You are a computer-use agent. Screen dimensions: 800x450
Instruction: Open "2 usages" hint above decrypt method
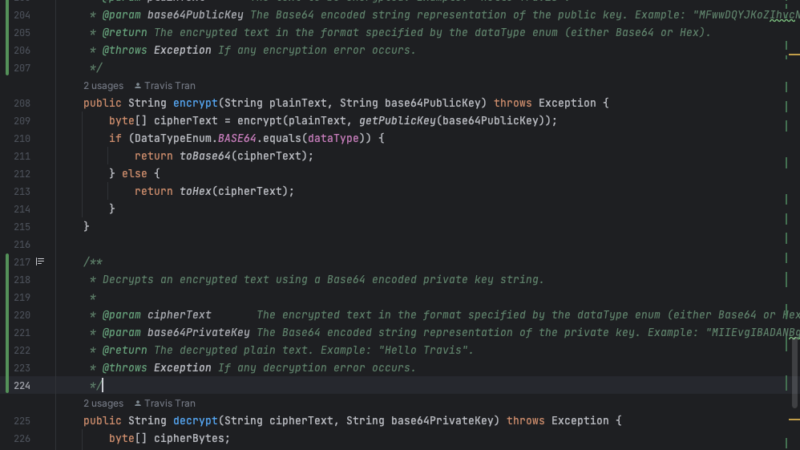[103, 403]
